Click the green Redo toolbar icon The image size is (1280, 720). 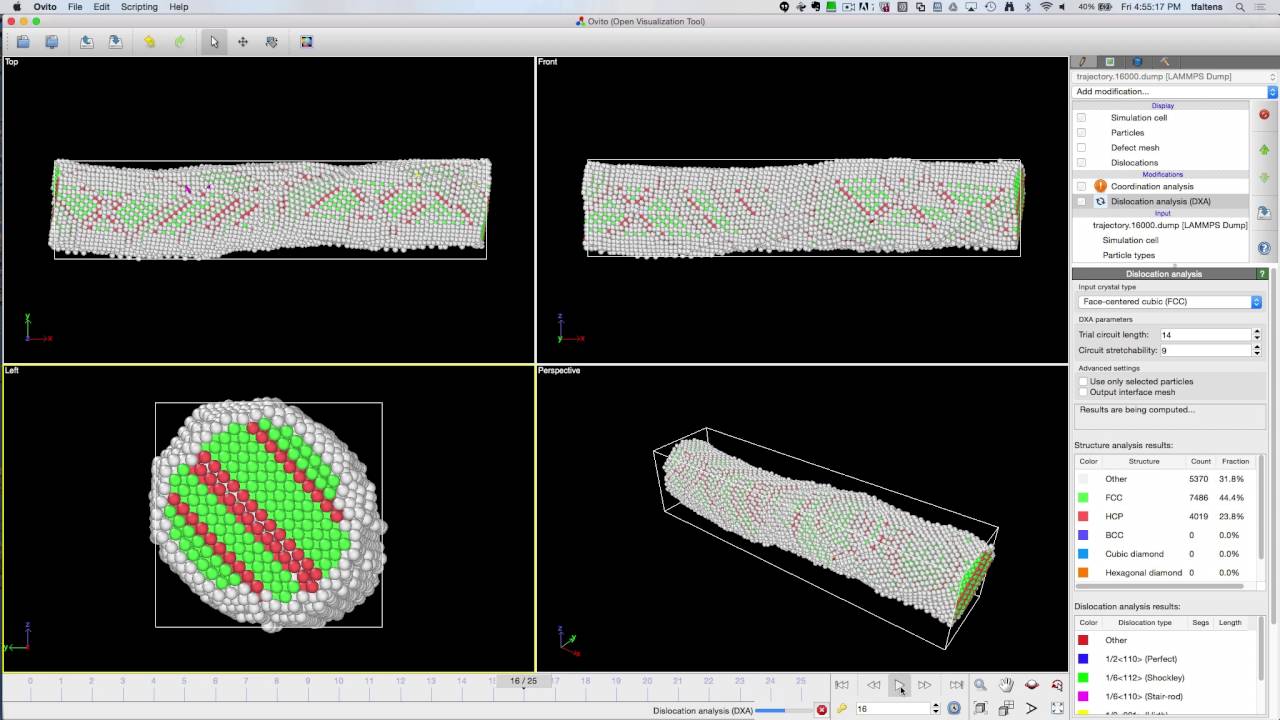point(179,42)
